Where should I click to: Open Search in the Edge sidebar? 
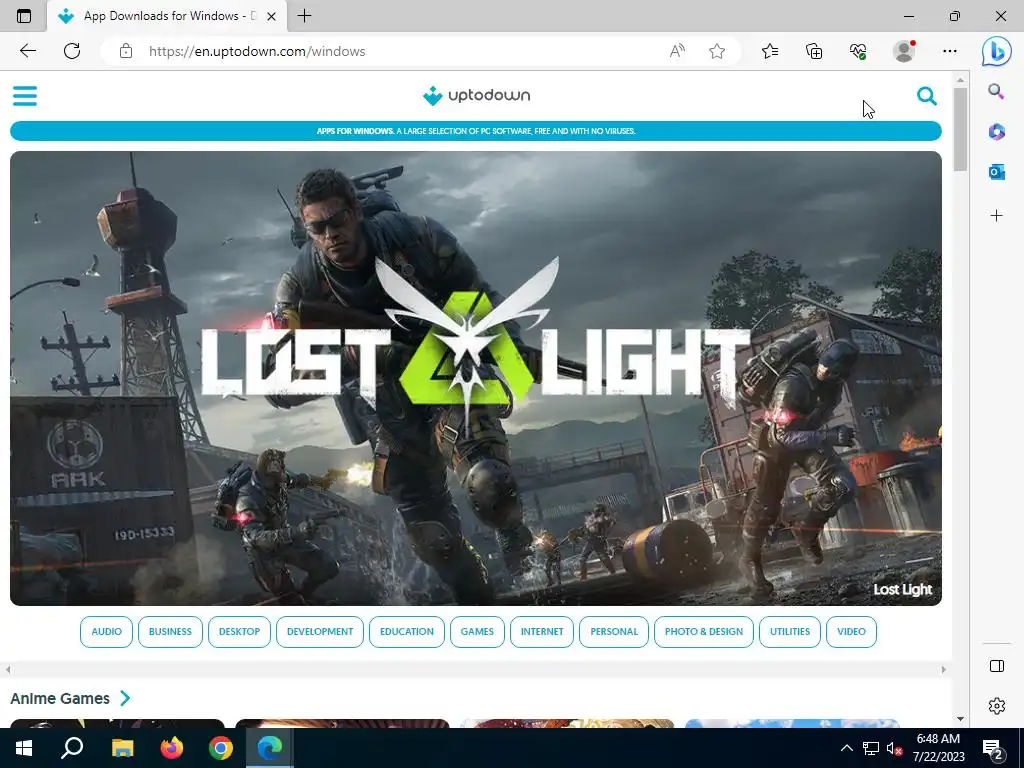tap(996, 91)
